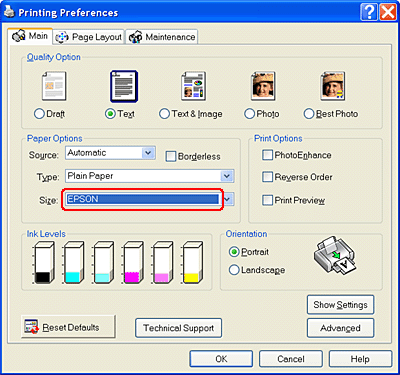Viewport: 400px width, 375px height.
Task: Confirm with the OK button
Action: [x=221, y=359]
